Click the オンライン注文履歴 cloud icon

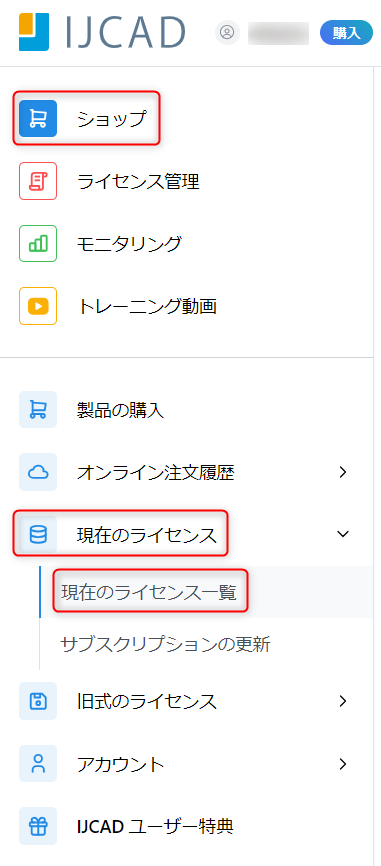38,472
